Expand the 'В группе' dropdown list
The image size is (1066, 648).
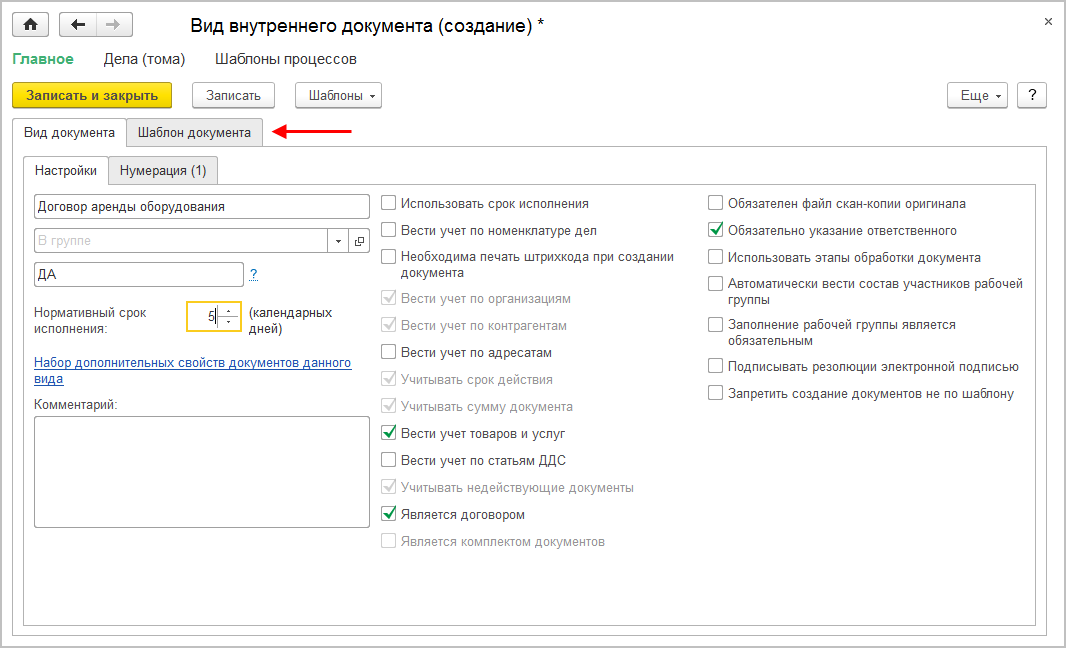(338, 241)
